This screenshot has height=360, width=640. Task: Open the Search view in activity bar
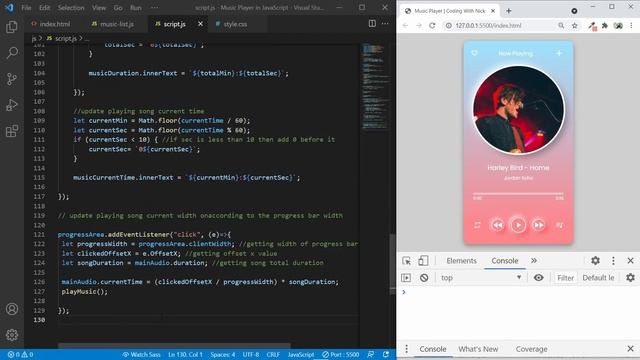pos(12,53)
